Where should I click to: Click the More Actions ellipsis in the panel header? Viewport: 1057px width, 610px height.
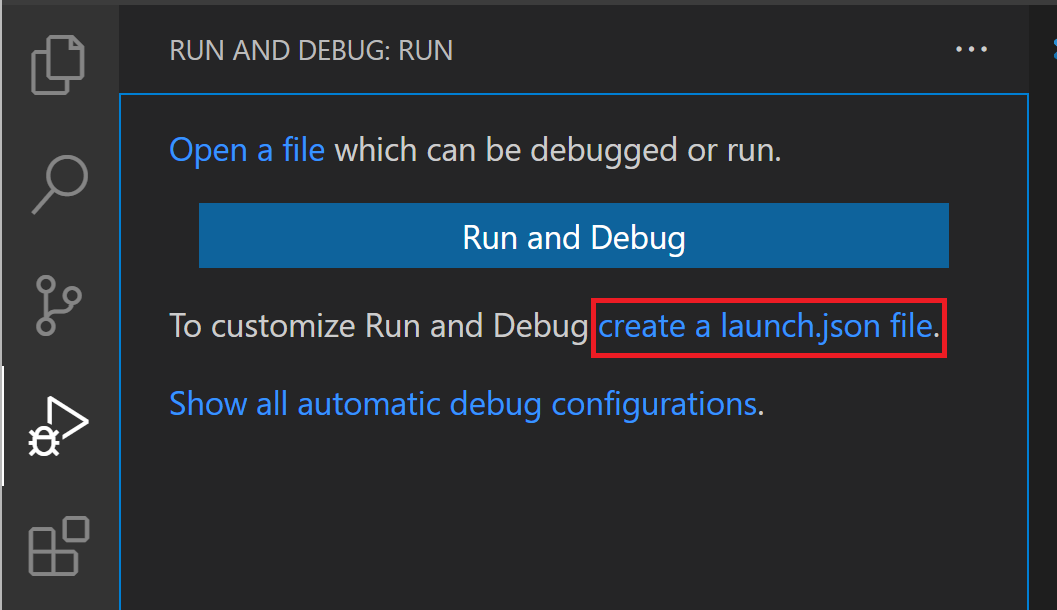(971, 48)
